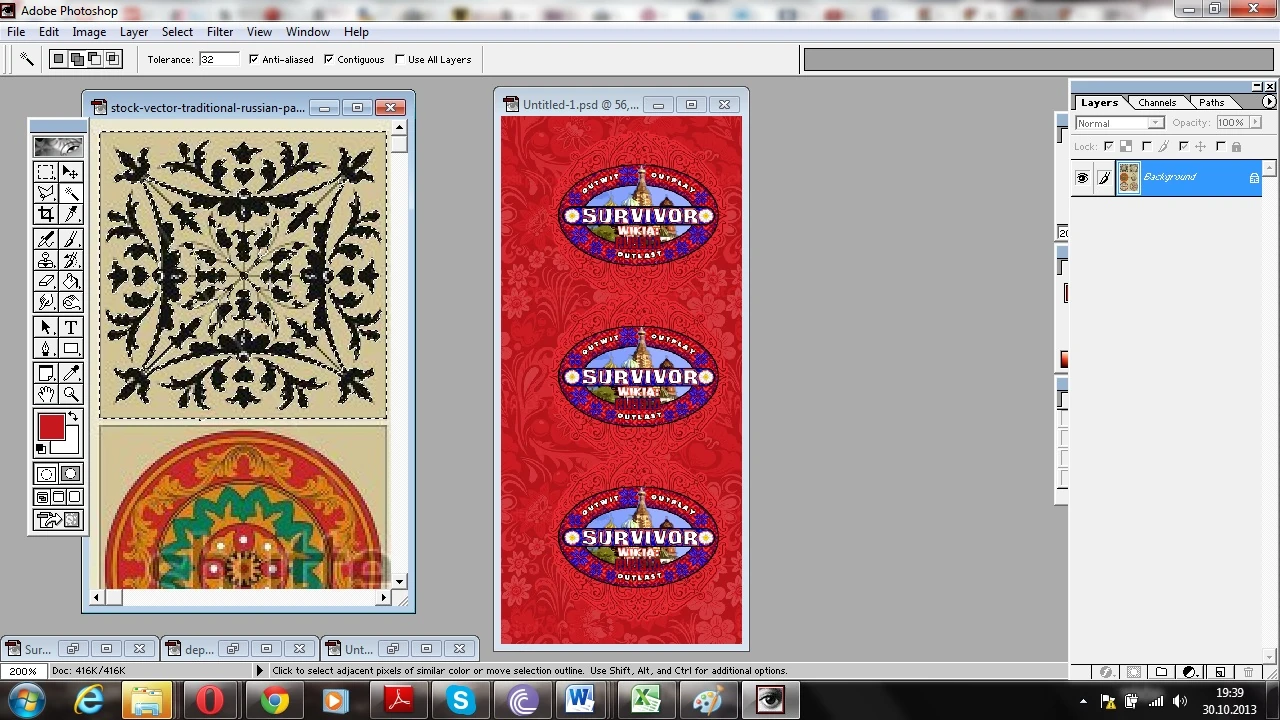Select the Eyedropper tool
1280x720 pixels.
pos(71,373)
